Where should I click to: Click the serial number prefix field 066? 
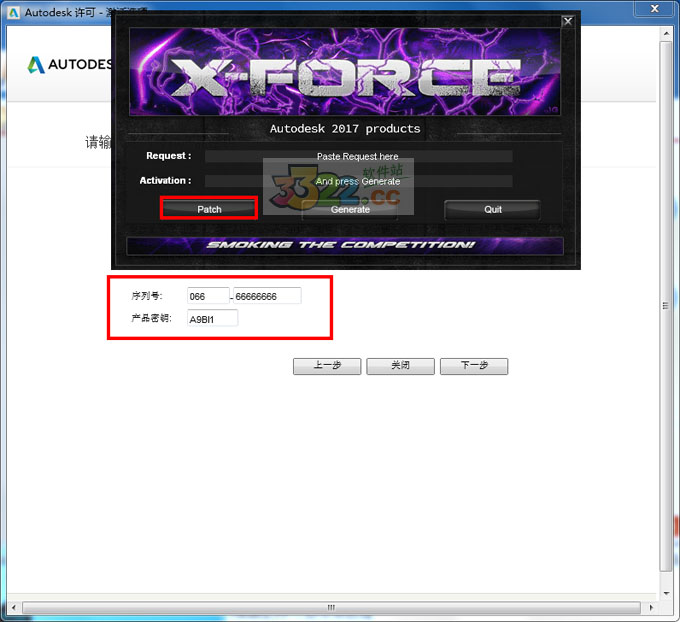pos(208,296)
